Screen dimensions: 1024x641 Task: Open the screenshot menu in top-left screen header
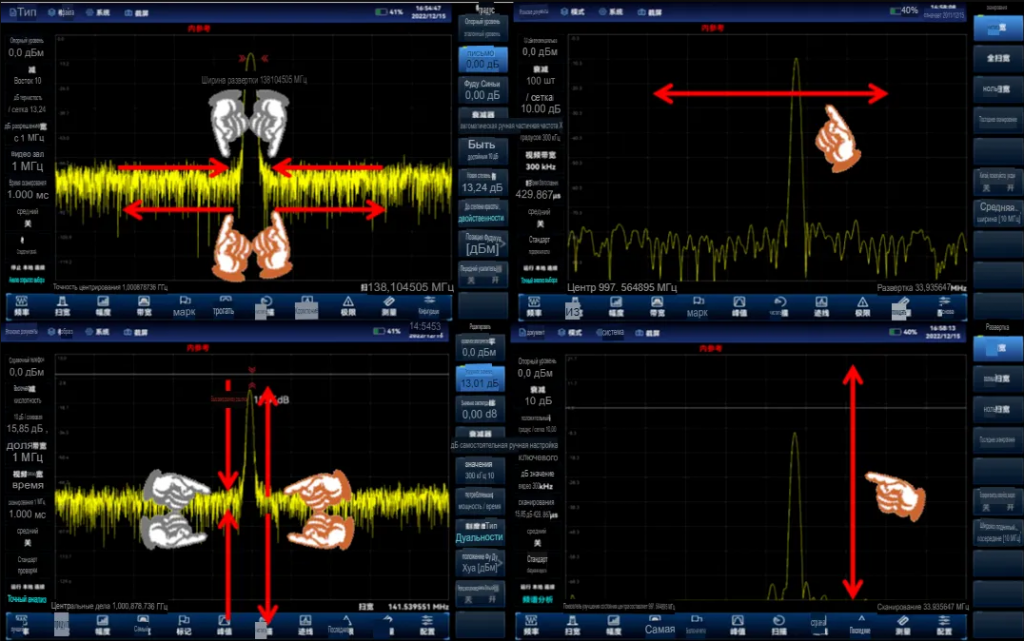click(x=137, y=12)
